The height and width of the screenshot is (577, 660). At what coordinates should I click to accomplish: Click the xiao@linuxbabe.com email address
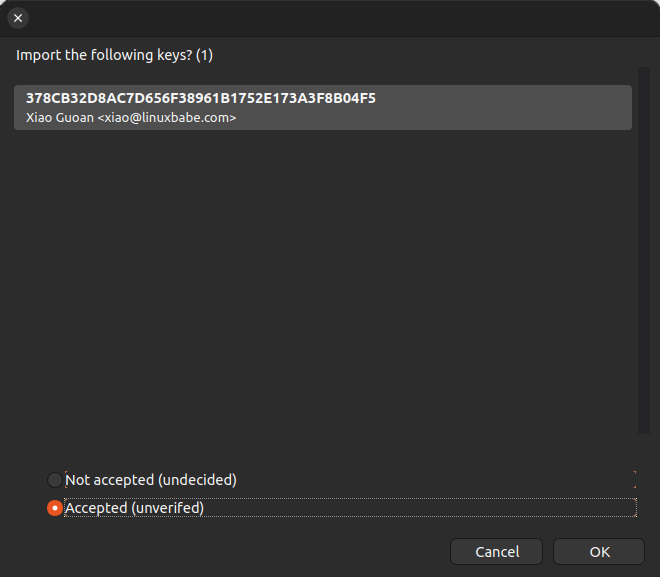(170, 118)
